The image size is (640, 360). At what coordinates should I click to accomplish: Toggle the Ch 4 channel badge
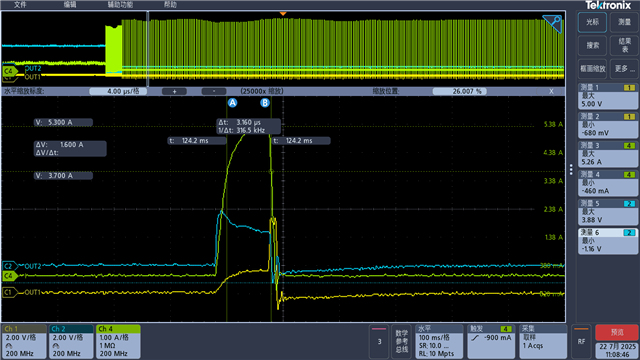coord(118,342)
